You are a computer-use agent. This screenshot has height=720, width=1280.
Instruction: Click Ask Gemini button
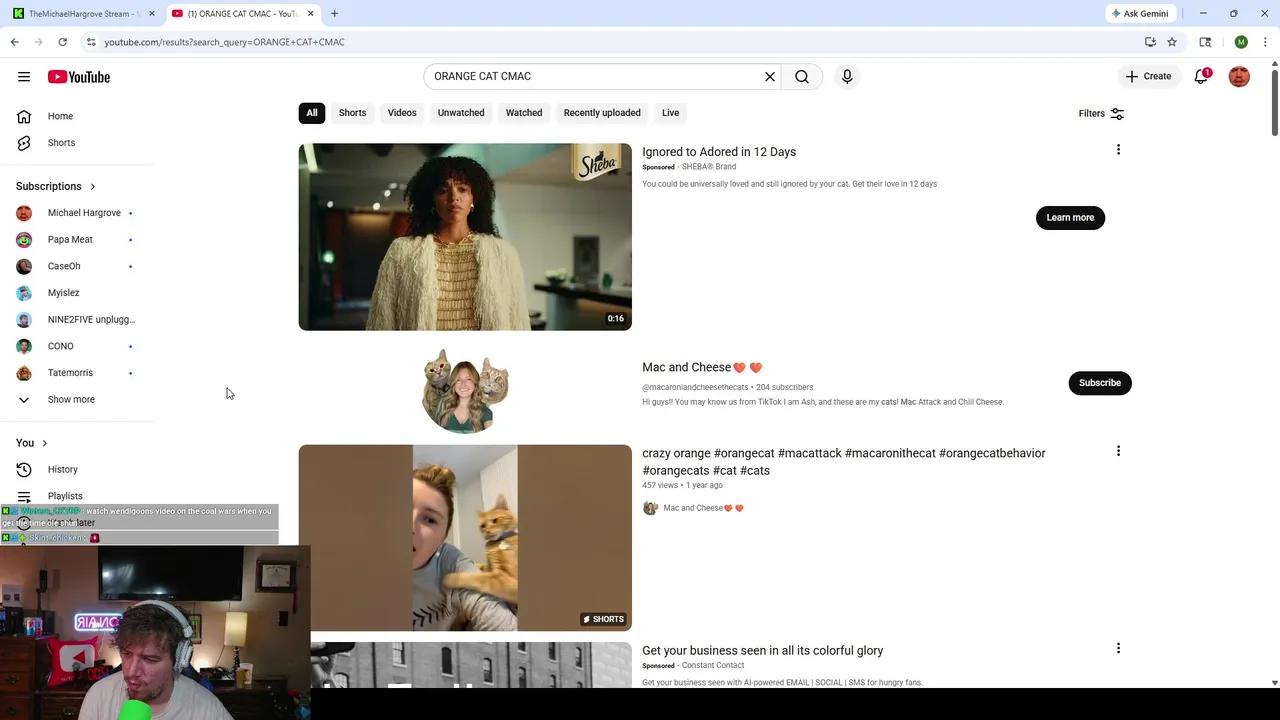(x=1139, y=14)
